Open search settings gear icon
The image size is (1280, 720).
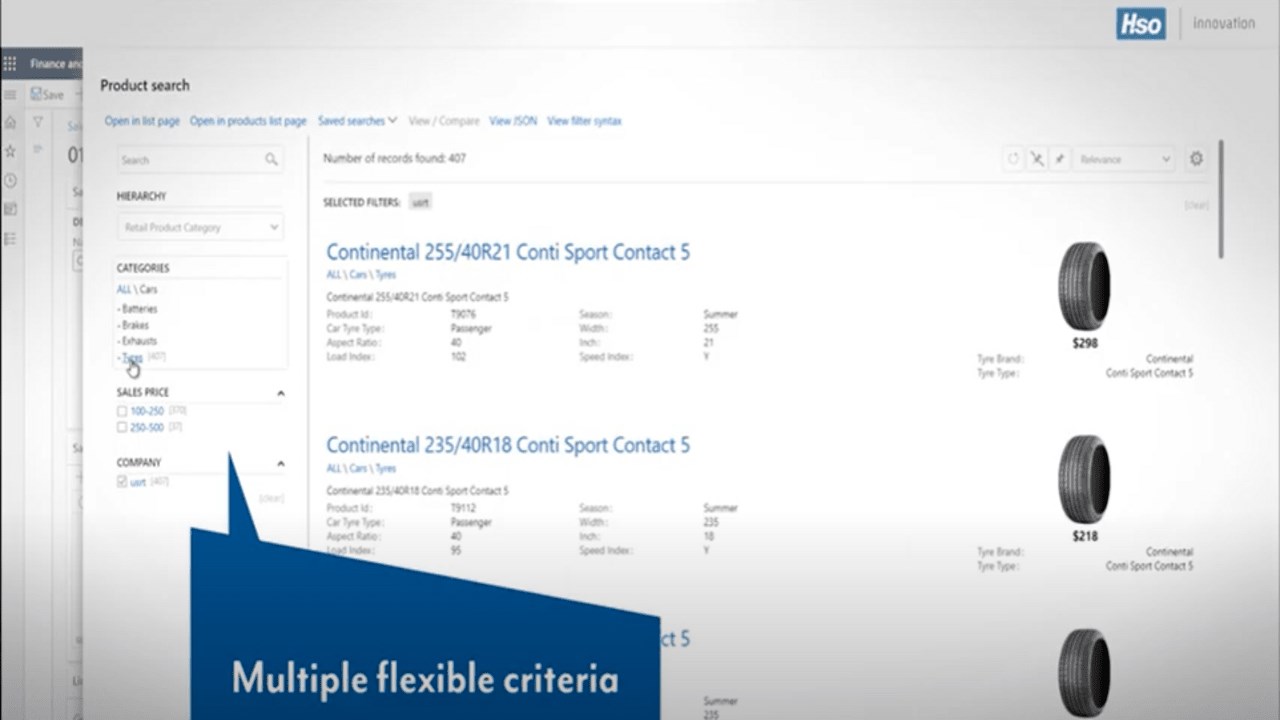coord(1196,158)
